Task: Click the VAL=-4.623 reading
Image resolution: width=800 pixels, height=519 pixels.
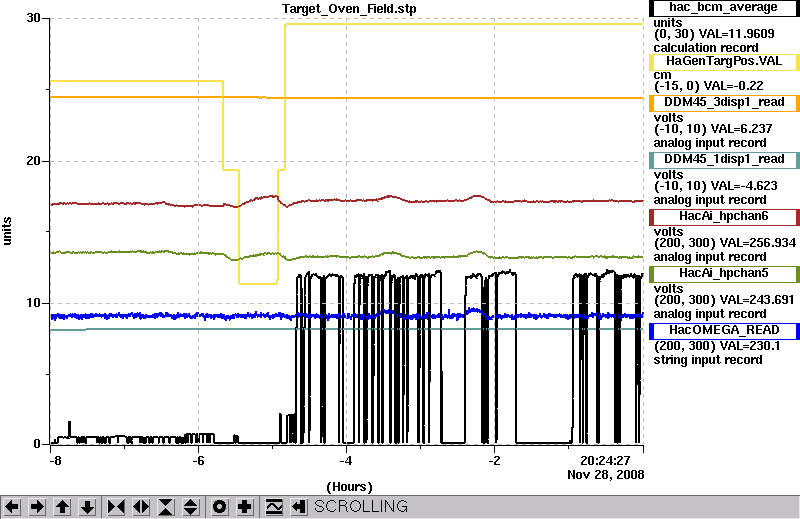Action: (744, 186)
